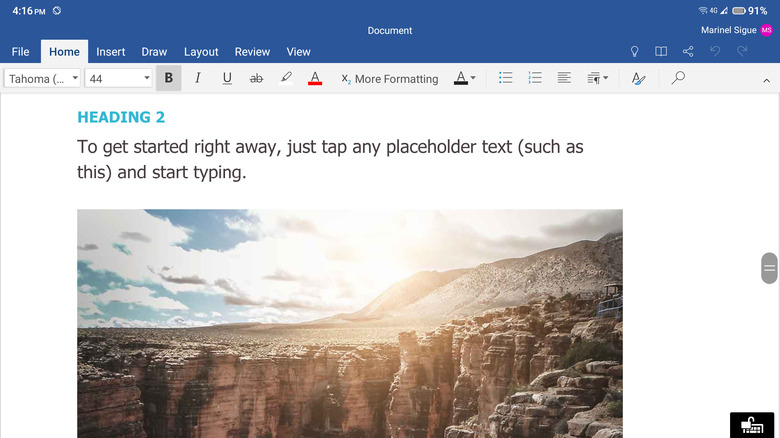Toggle Italic formatting
The height and width of the screenshot is (438, 780).
point(198,78)
